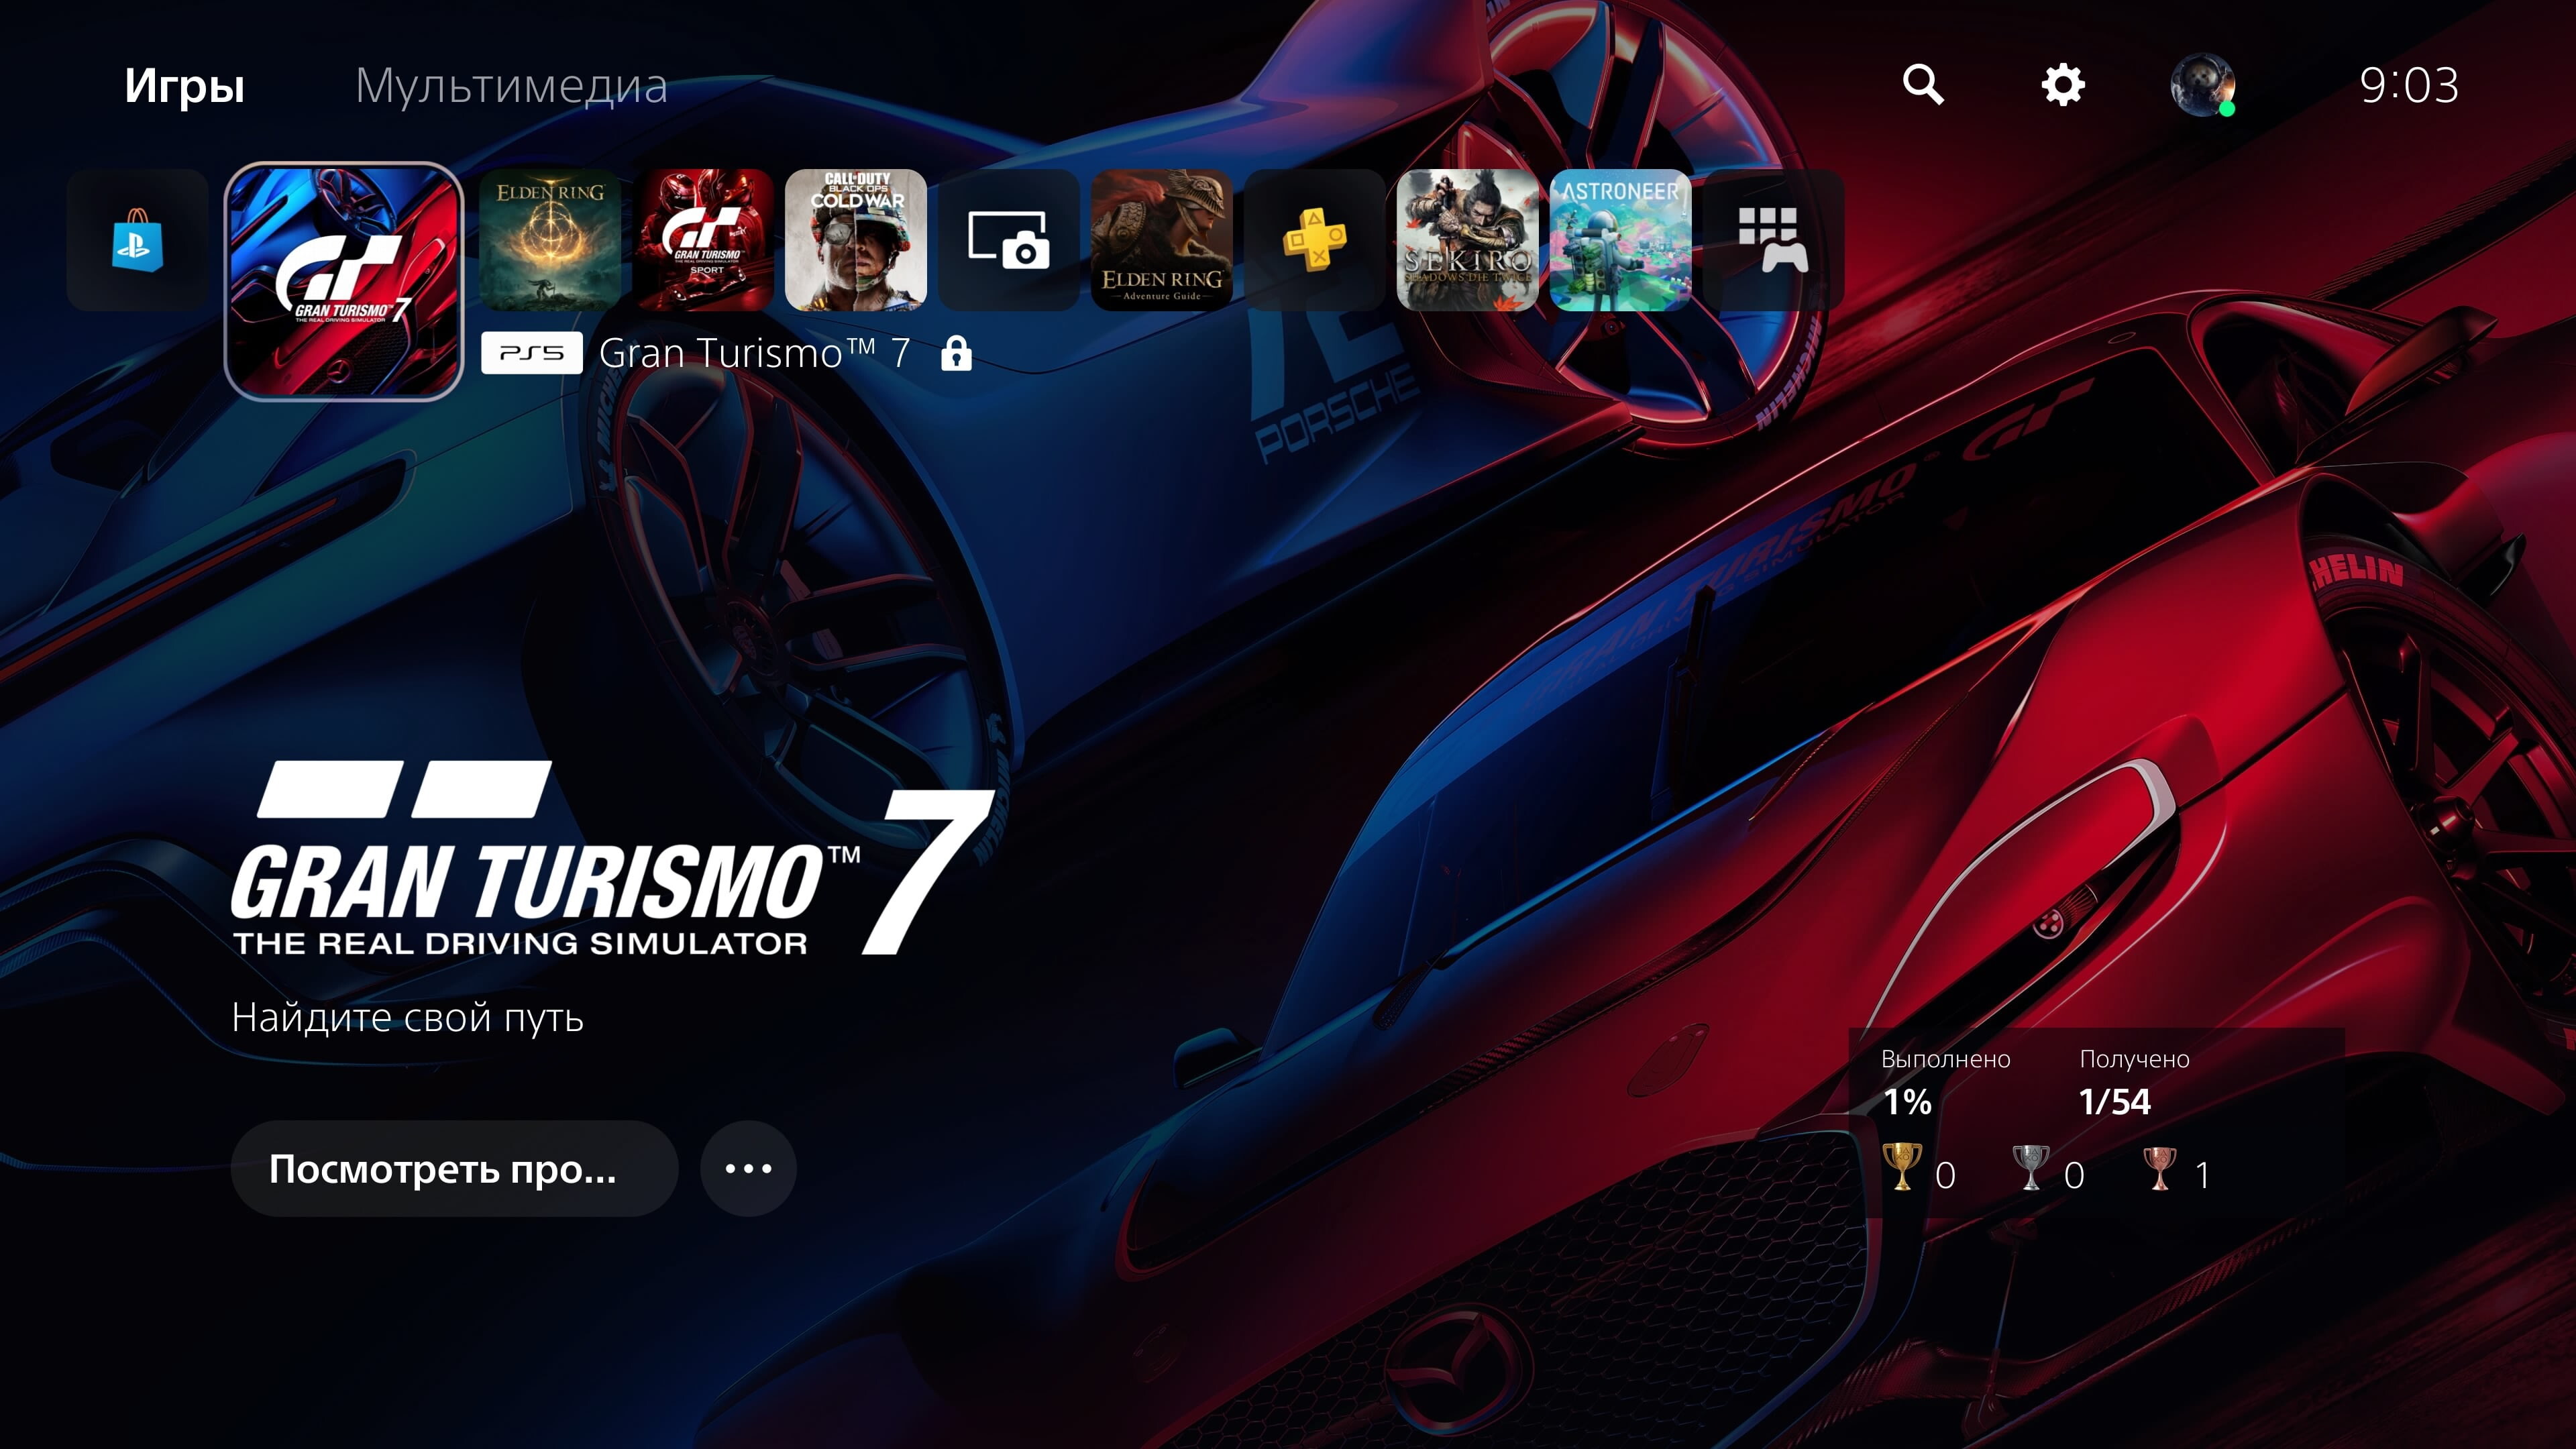Click the Посмотреть про... button

[454, 1168]
